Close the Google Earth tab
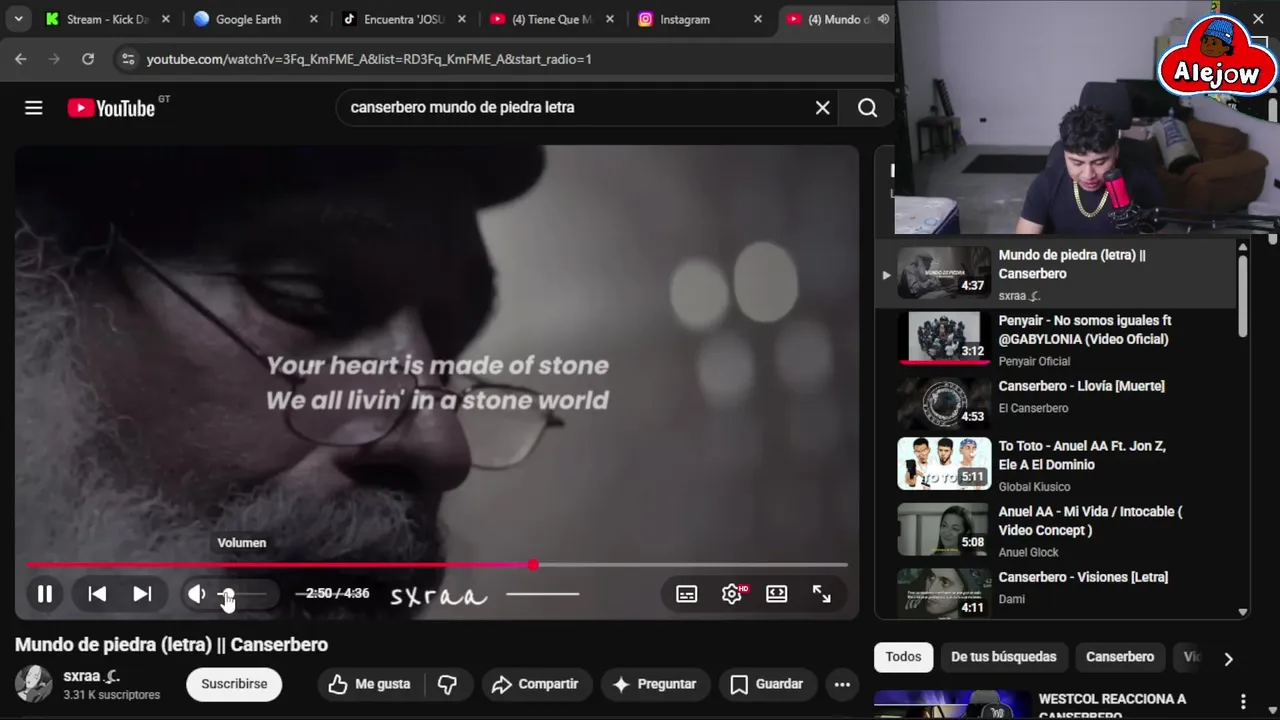Image resolution: width=1280 pixels, height=720 pixels. coord(314,19)
